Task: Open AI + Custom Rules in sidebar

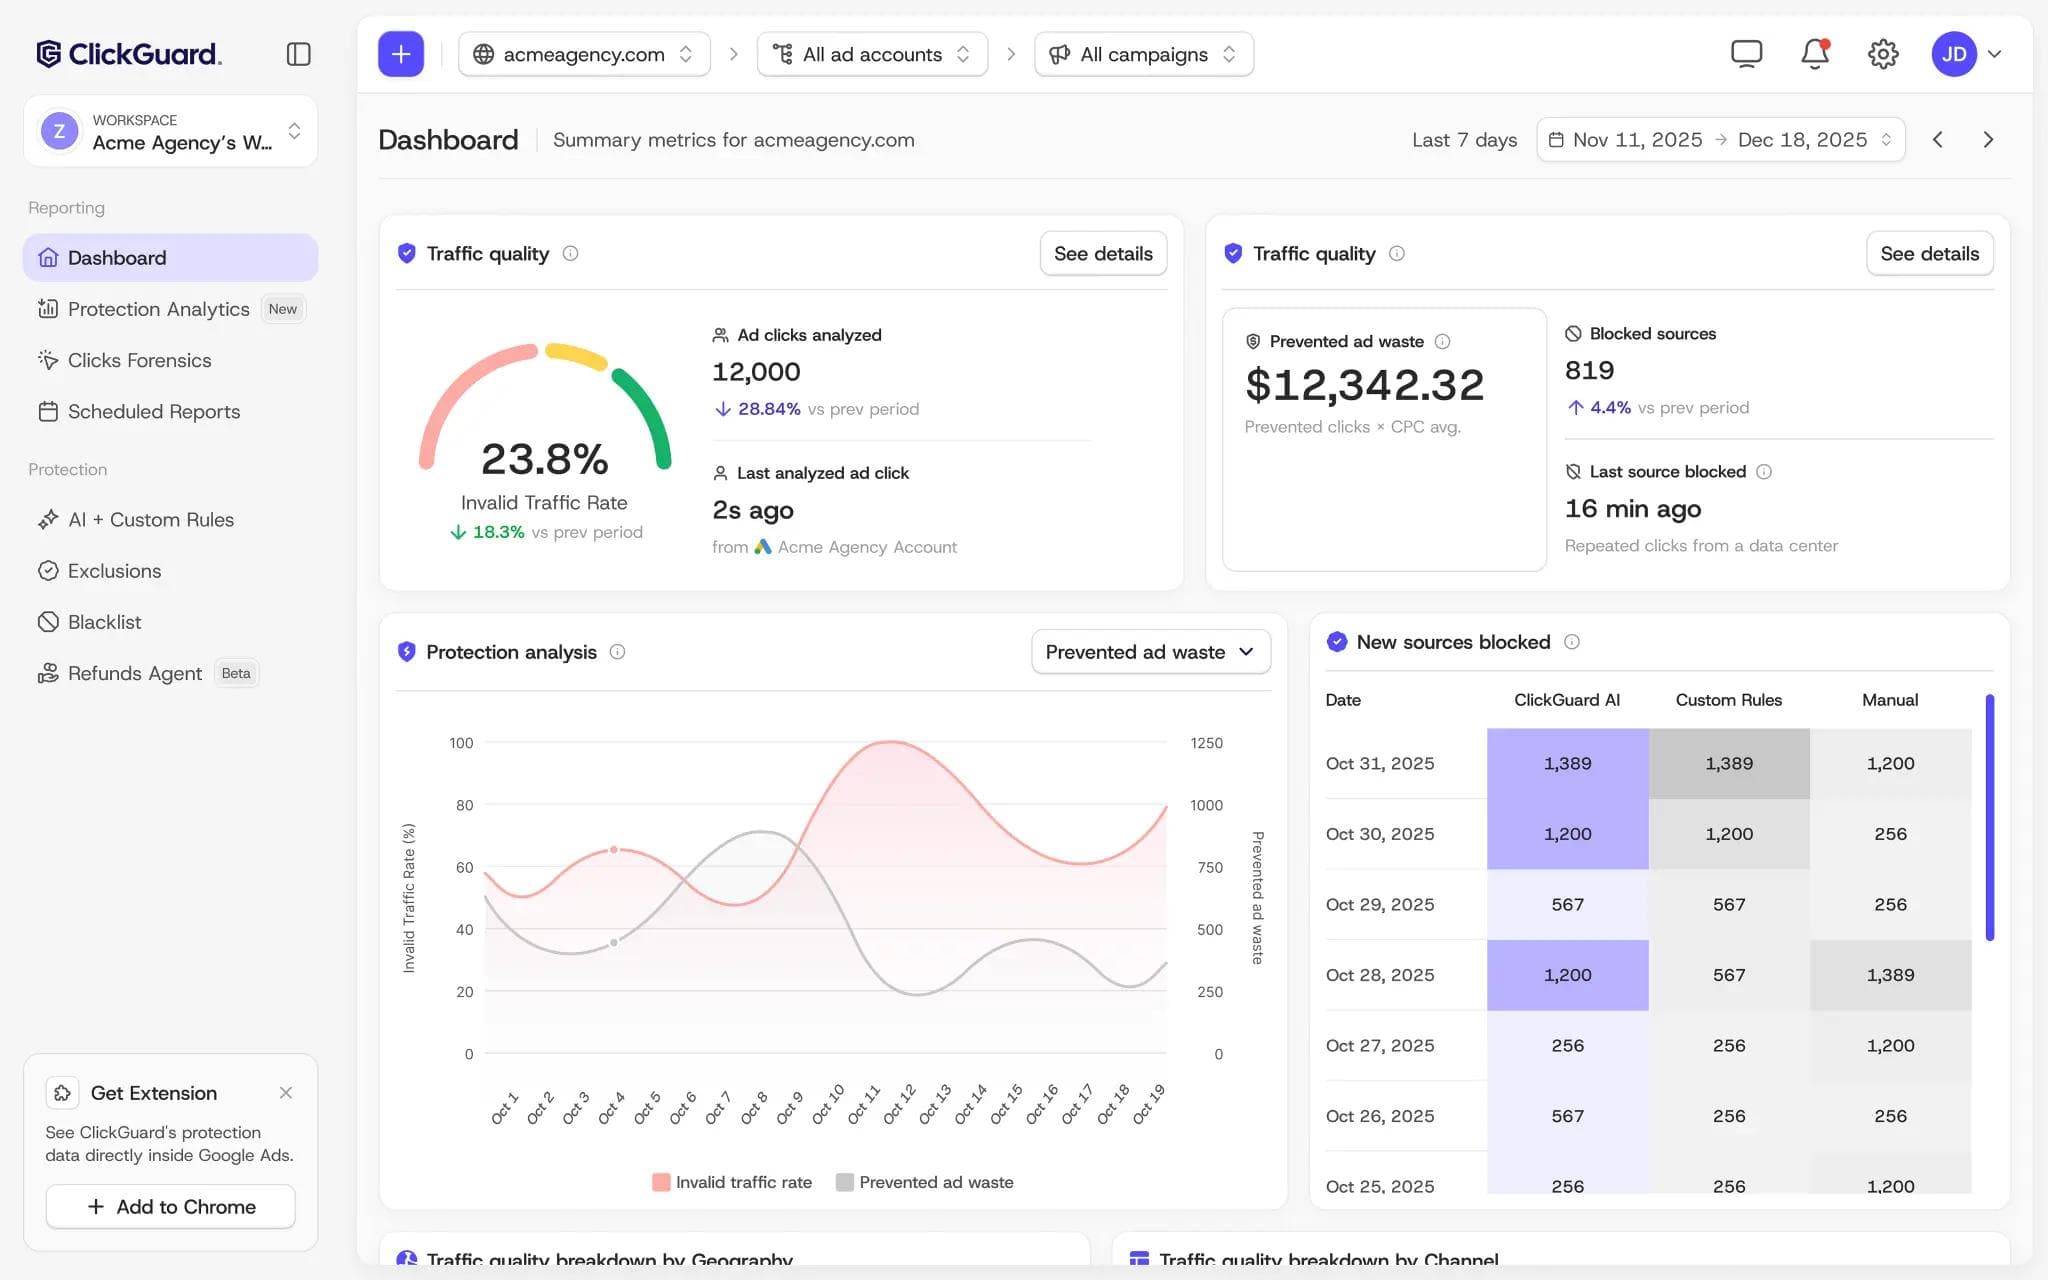Action: click(171, 520)
